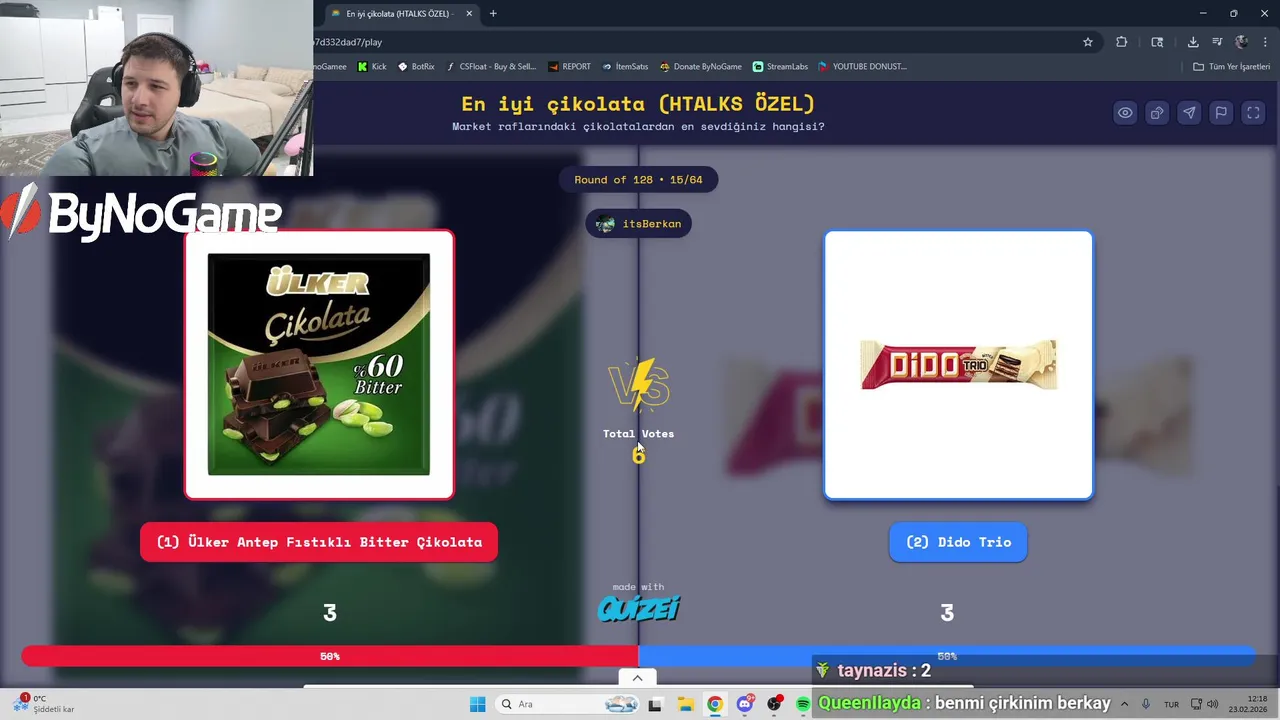Viewport: 1280px width, 720px height.
Task: Click the Dido Trio image card
Action: click(x=958, y=365)
